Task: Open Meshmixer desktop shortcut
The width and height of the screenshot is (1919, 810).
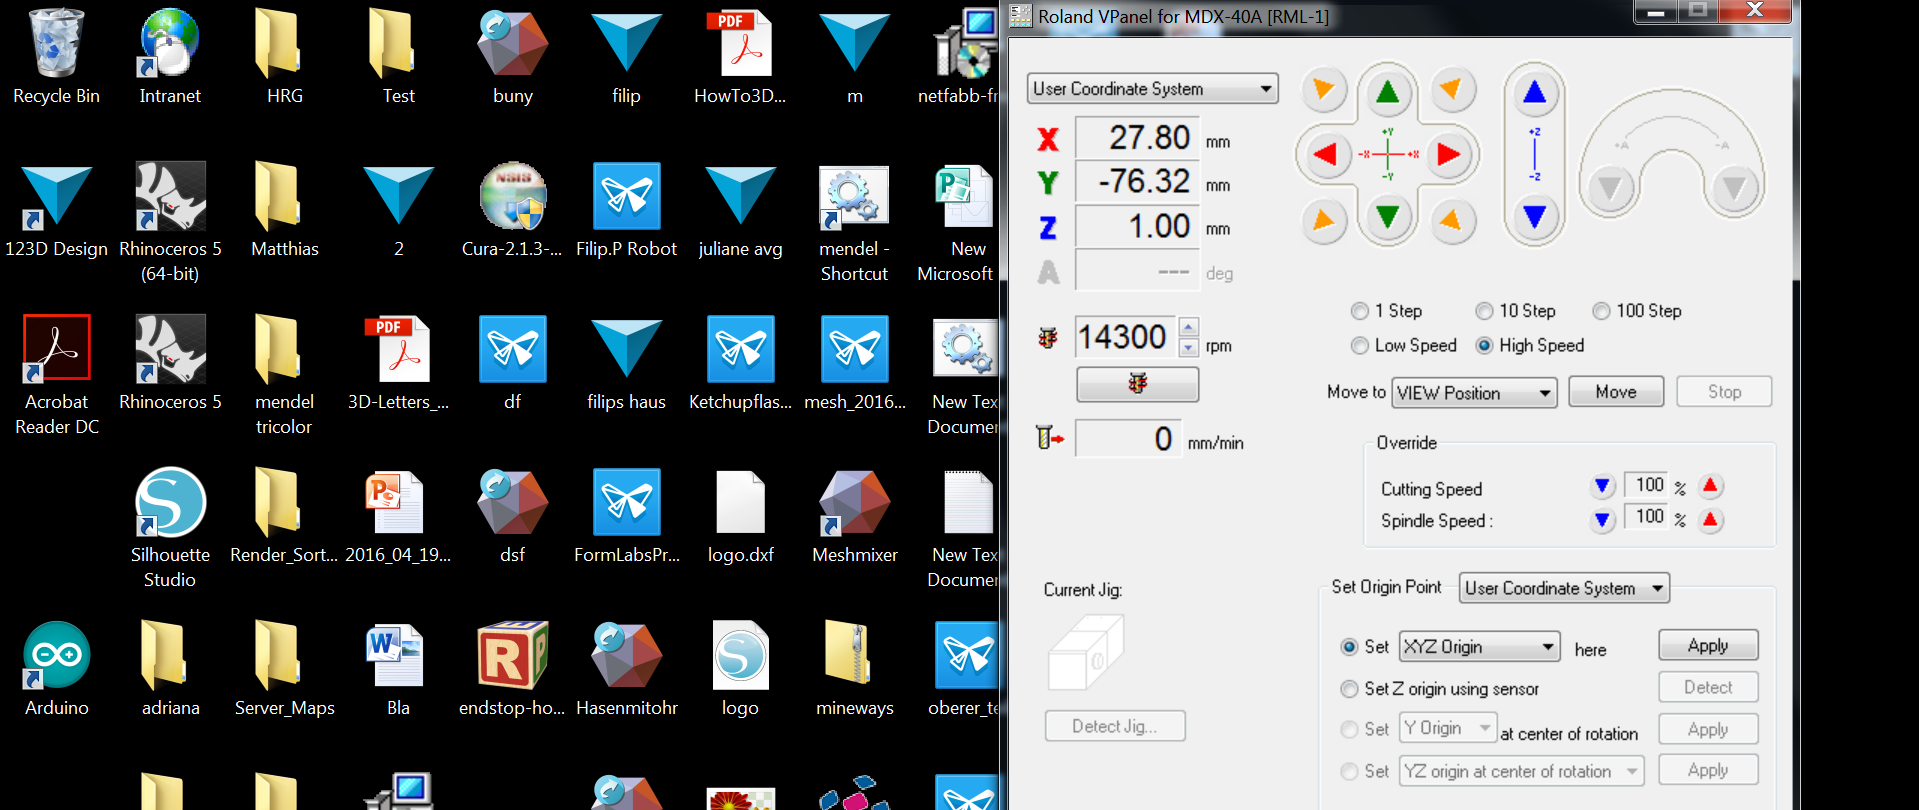Action: pyautogui.click(x=854, y=516)
